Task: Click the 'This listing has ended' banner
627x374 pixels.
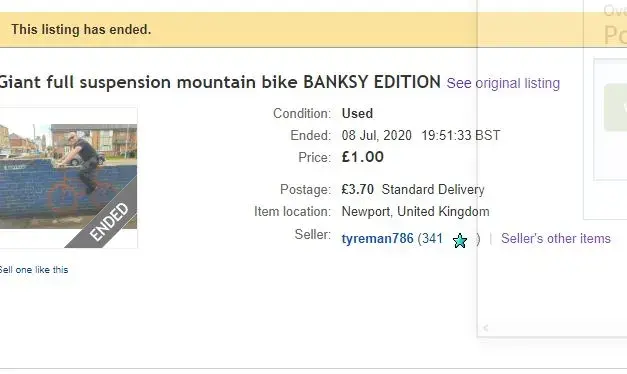Action: (238, 30)
